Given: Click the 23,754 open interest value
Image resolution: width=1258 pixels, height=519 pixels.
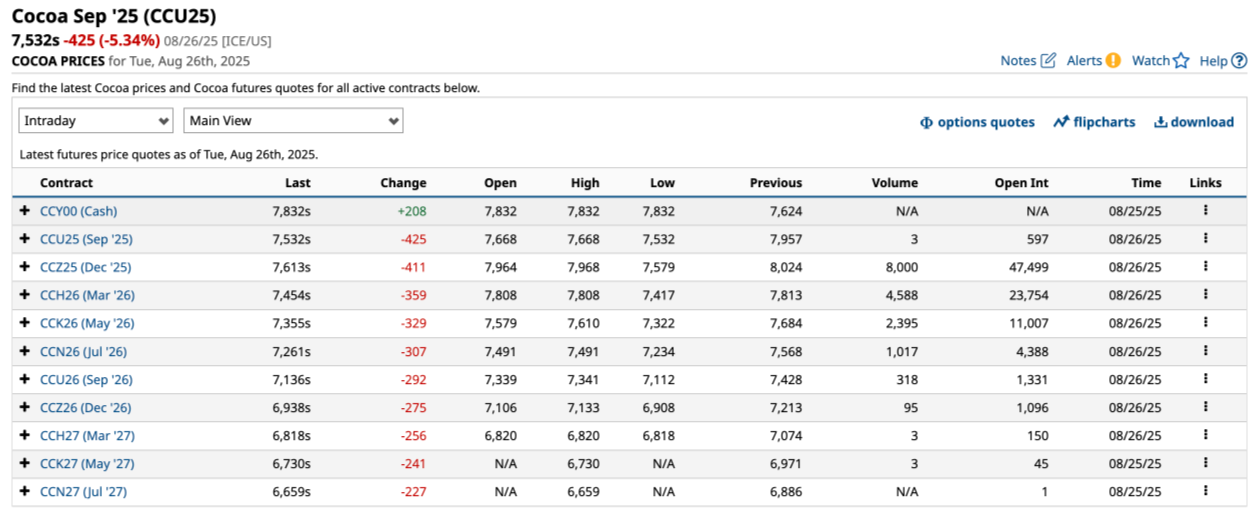Looking at the screenshot, I should [x=1028, y=295].
